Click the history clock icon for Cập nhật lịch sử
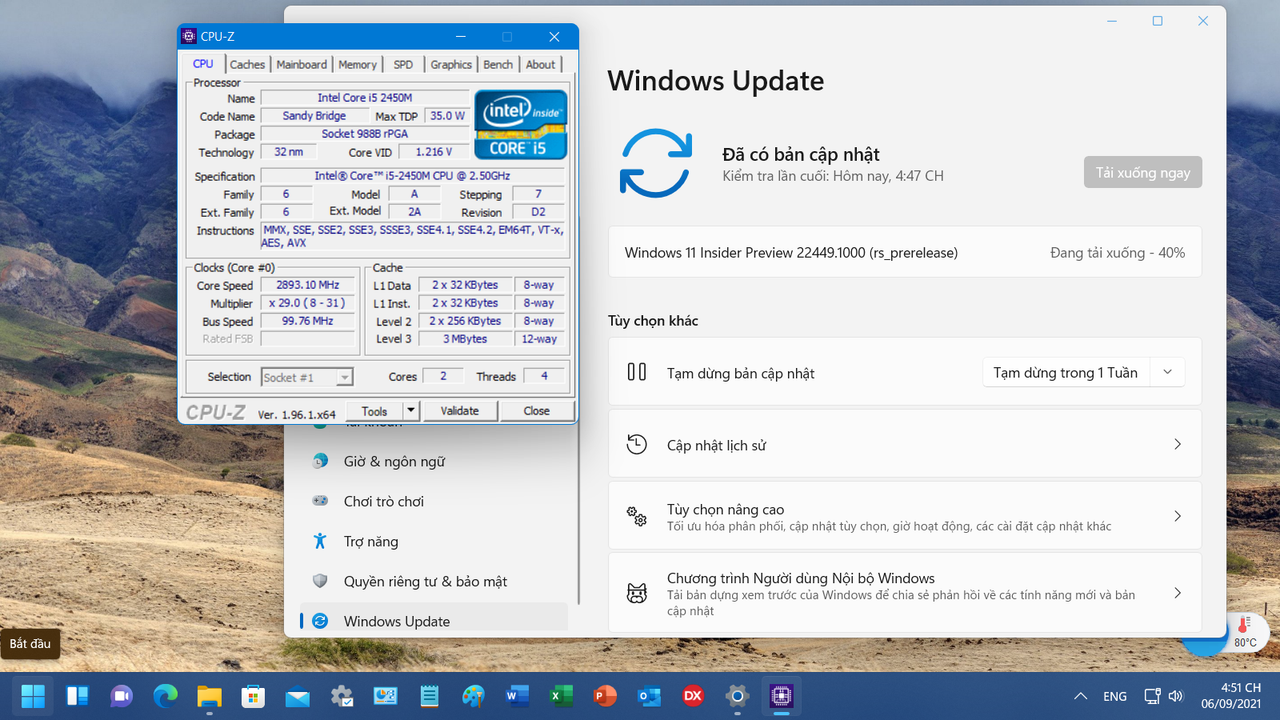 (637, 444)
